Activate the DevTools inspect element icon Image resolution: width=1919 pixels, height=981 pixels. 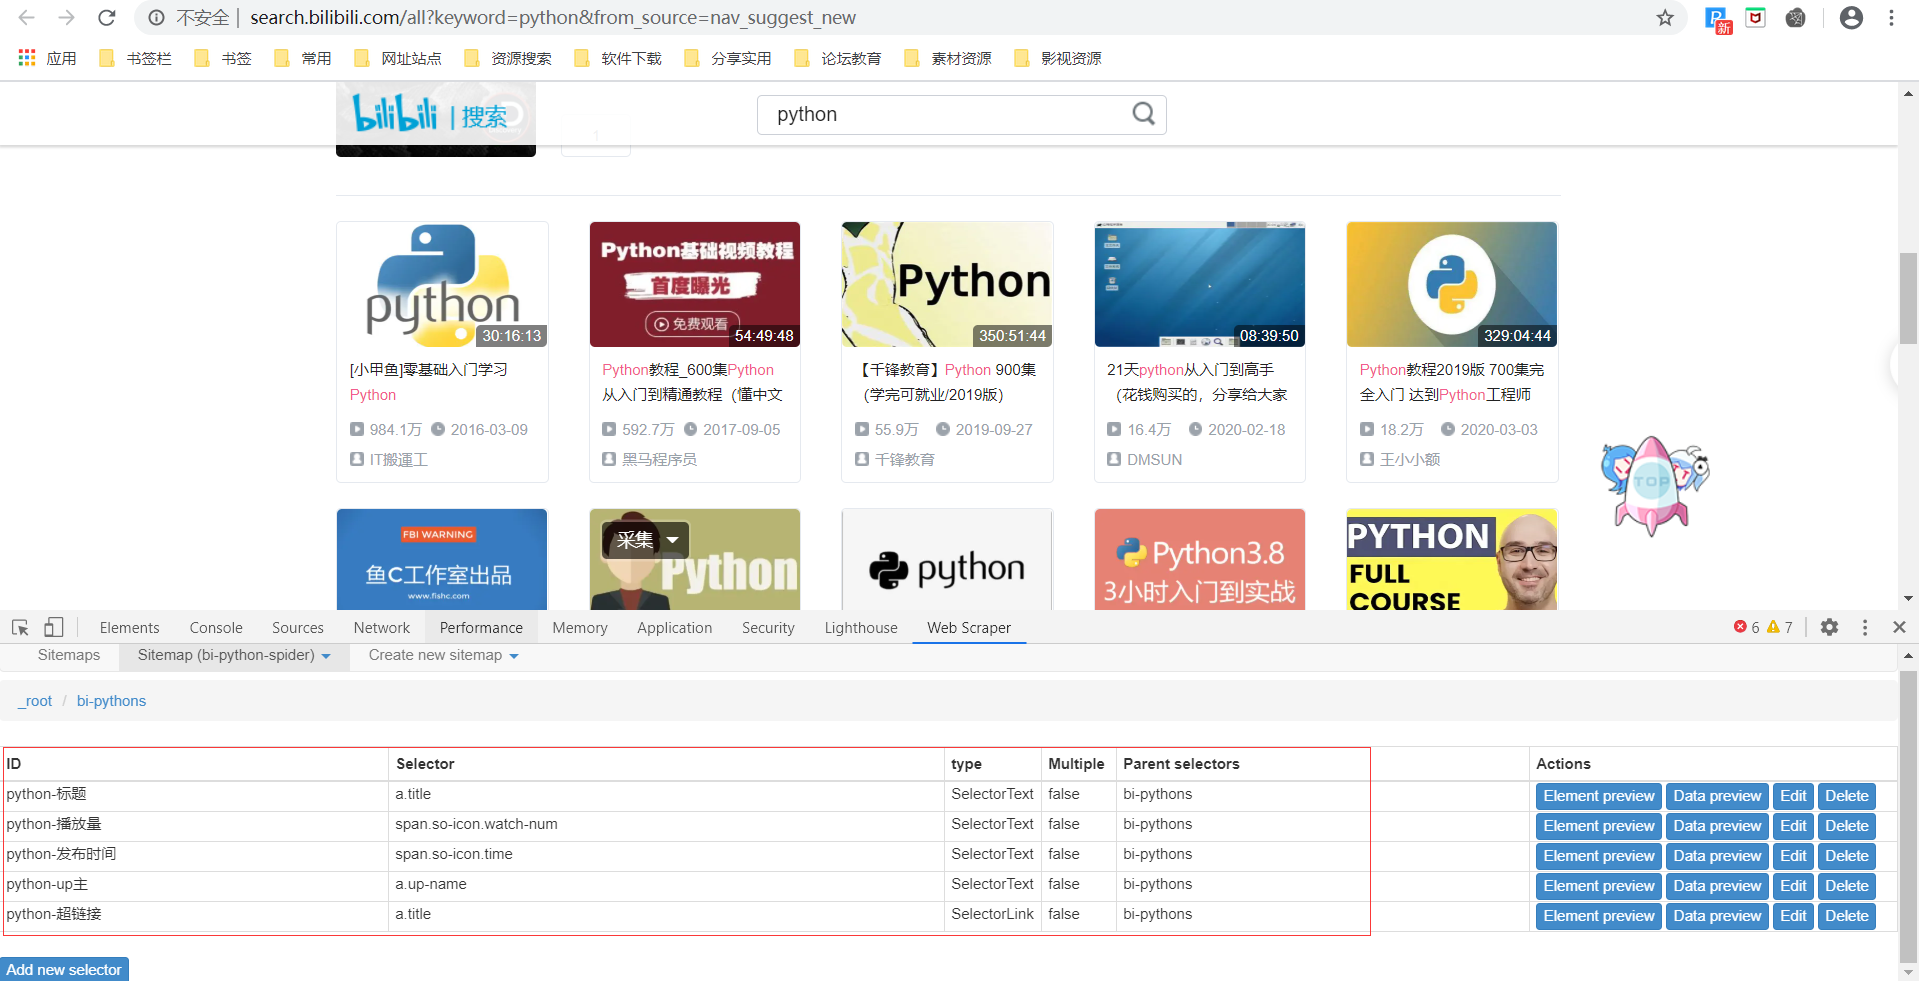click(x=20, y=627)
